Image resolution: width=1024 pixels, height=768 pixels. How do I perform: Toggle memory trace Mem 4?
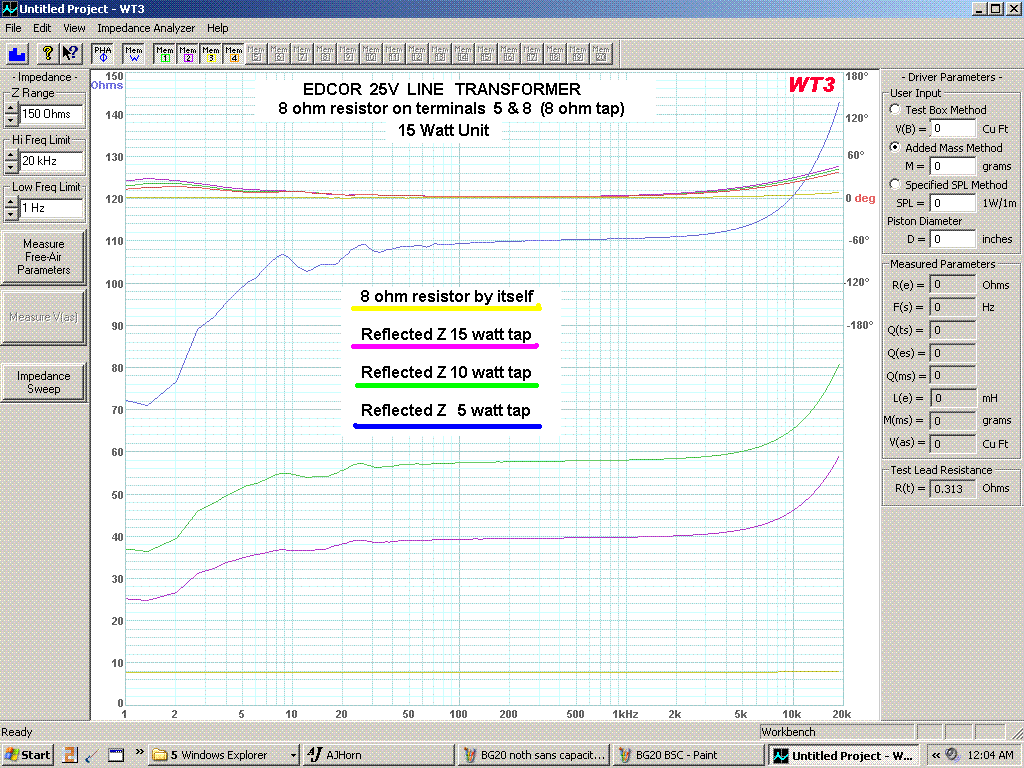tap(233, 54)
